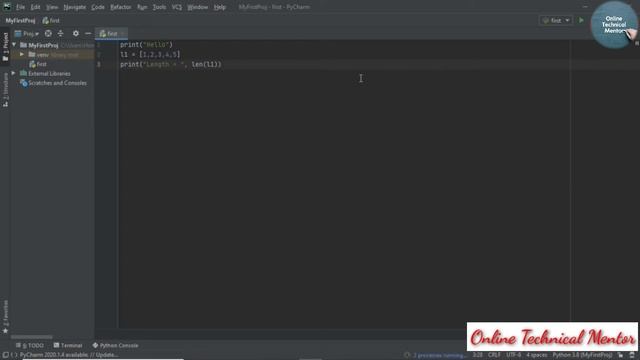This screenshot has height=360, width=640.
Task: Open the TODO tool window
Action: (30, 345)
